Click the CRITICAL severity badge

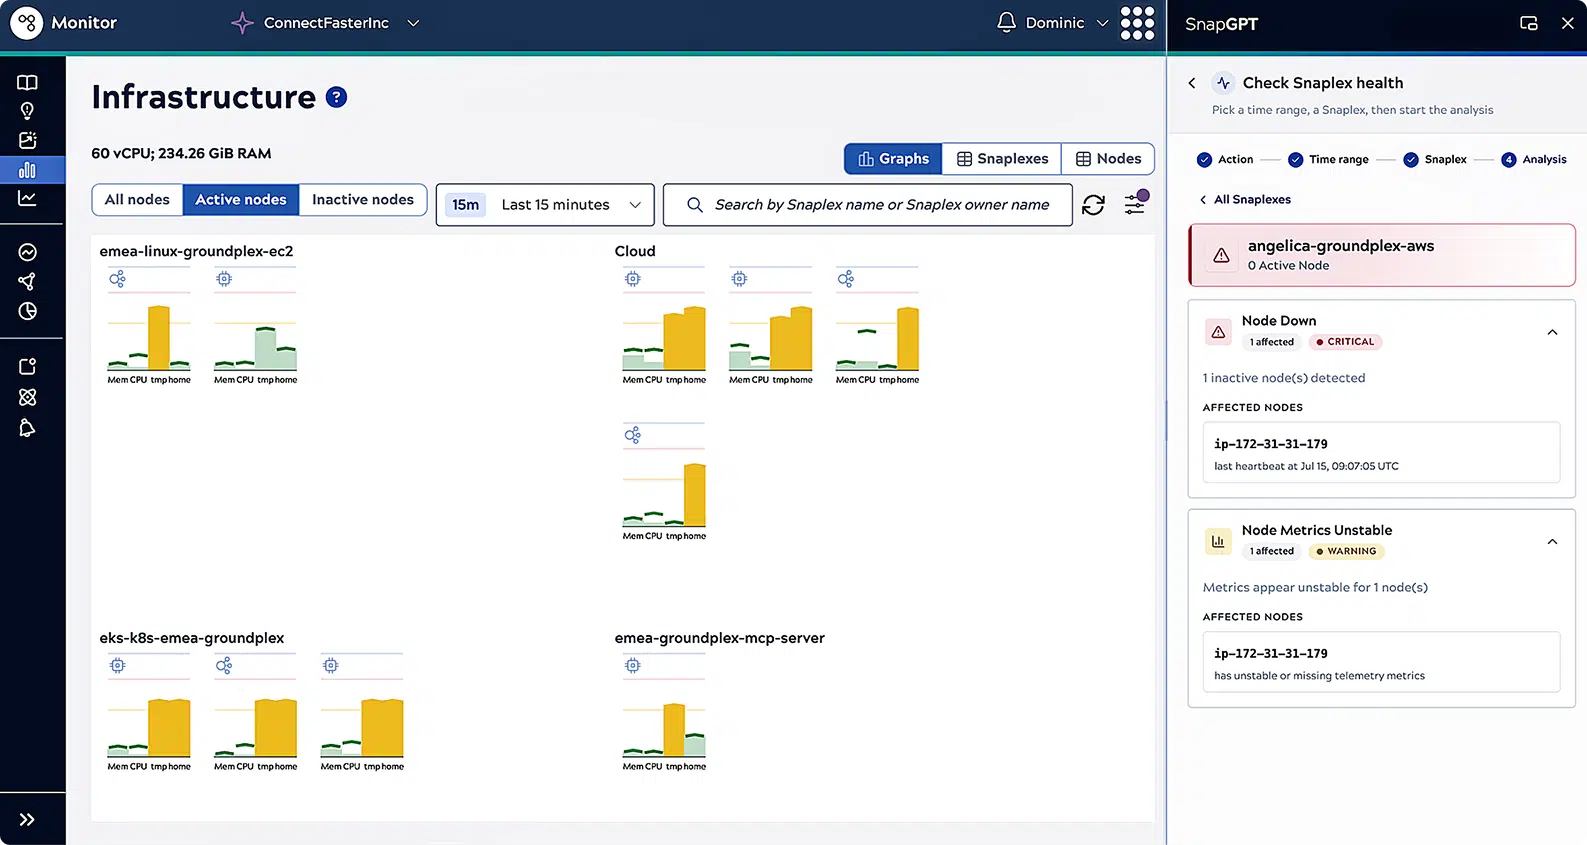(1345, 342)
